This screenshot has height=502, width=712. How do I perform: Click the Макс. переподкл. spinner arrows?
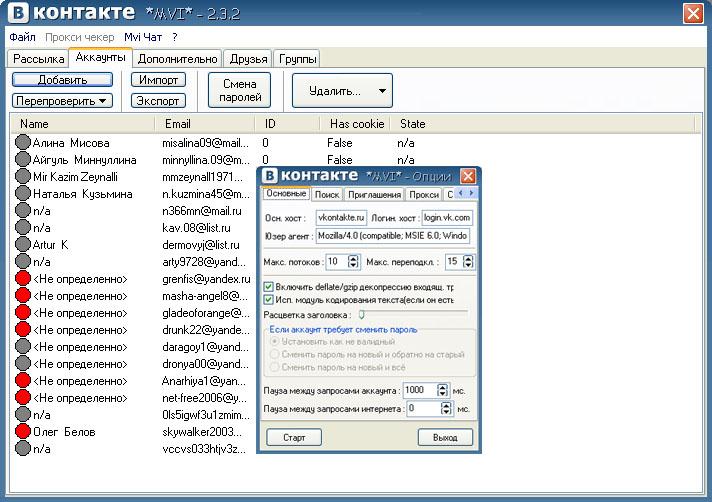coord(468,261)
